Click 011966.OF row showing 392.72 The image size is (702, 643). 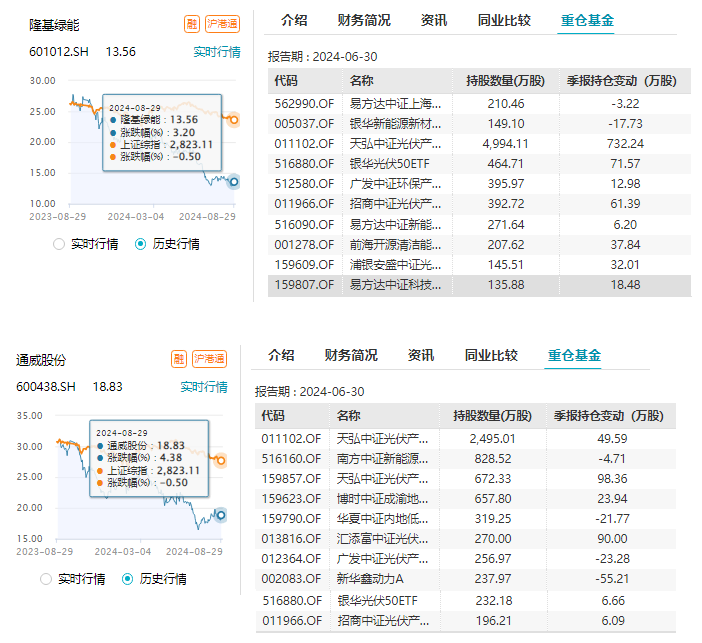click(x=479, y=204)
